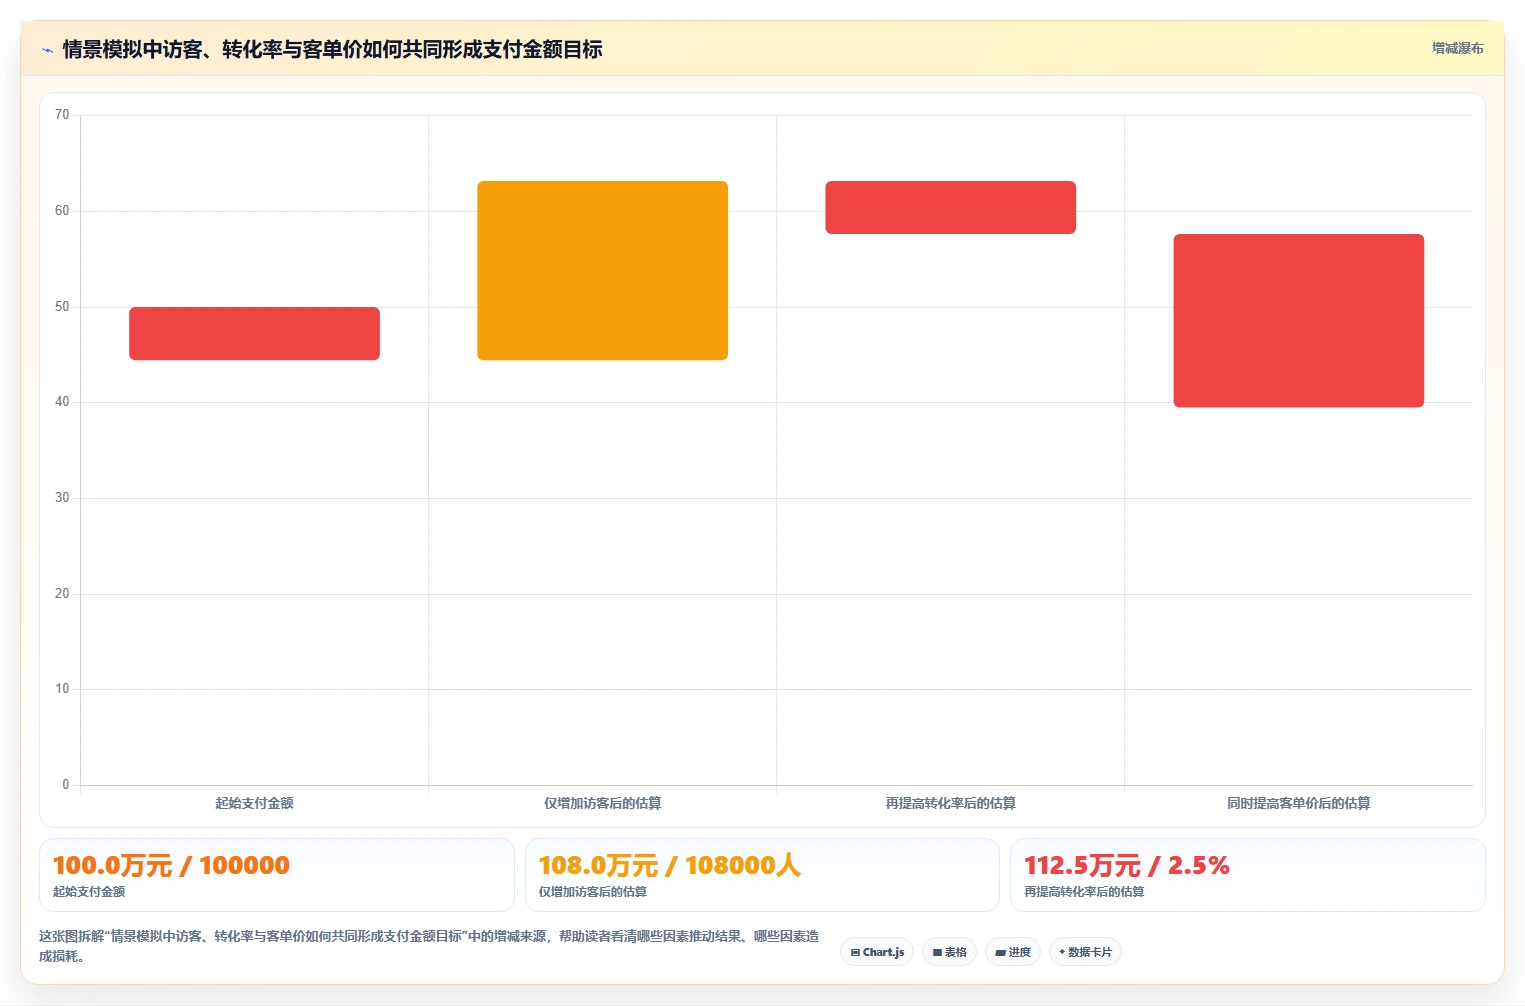Click the y-axis value 60

[62, 211]
